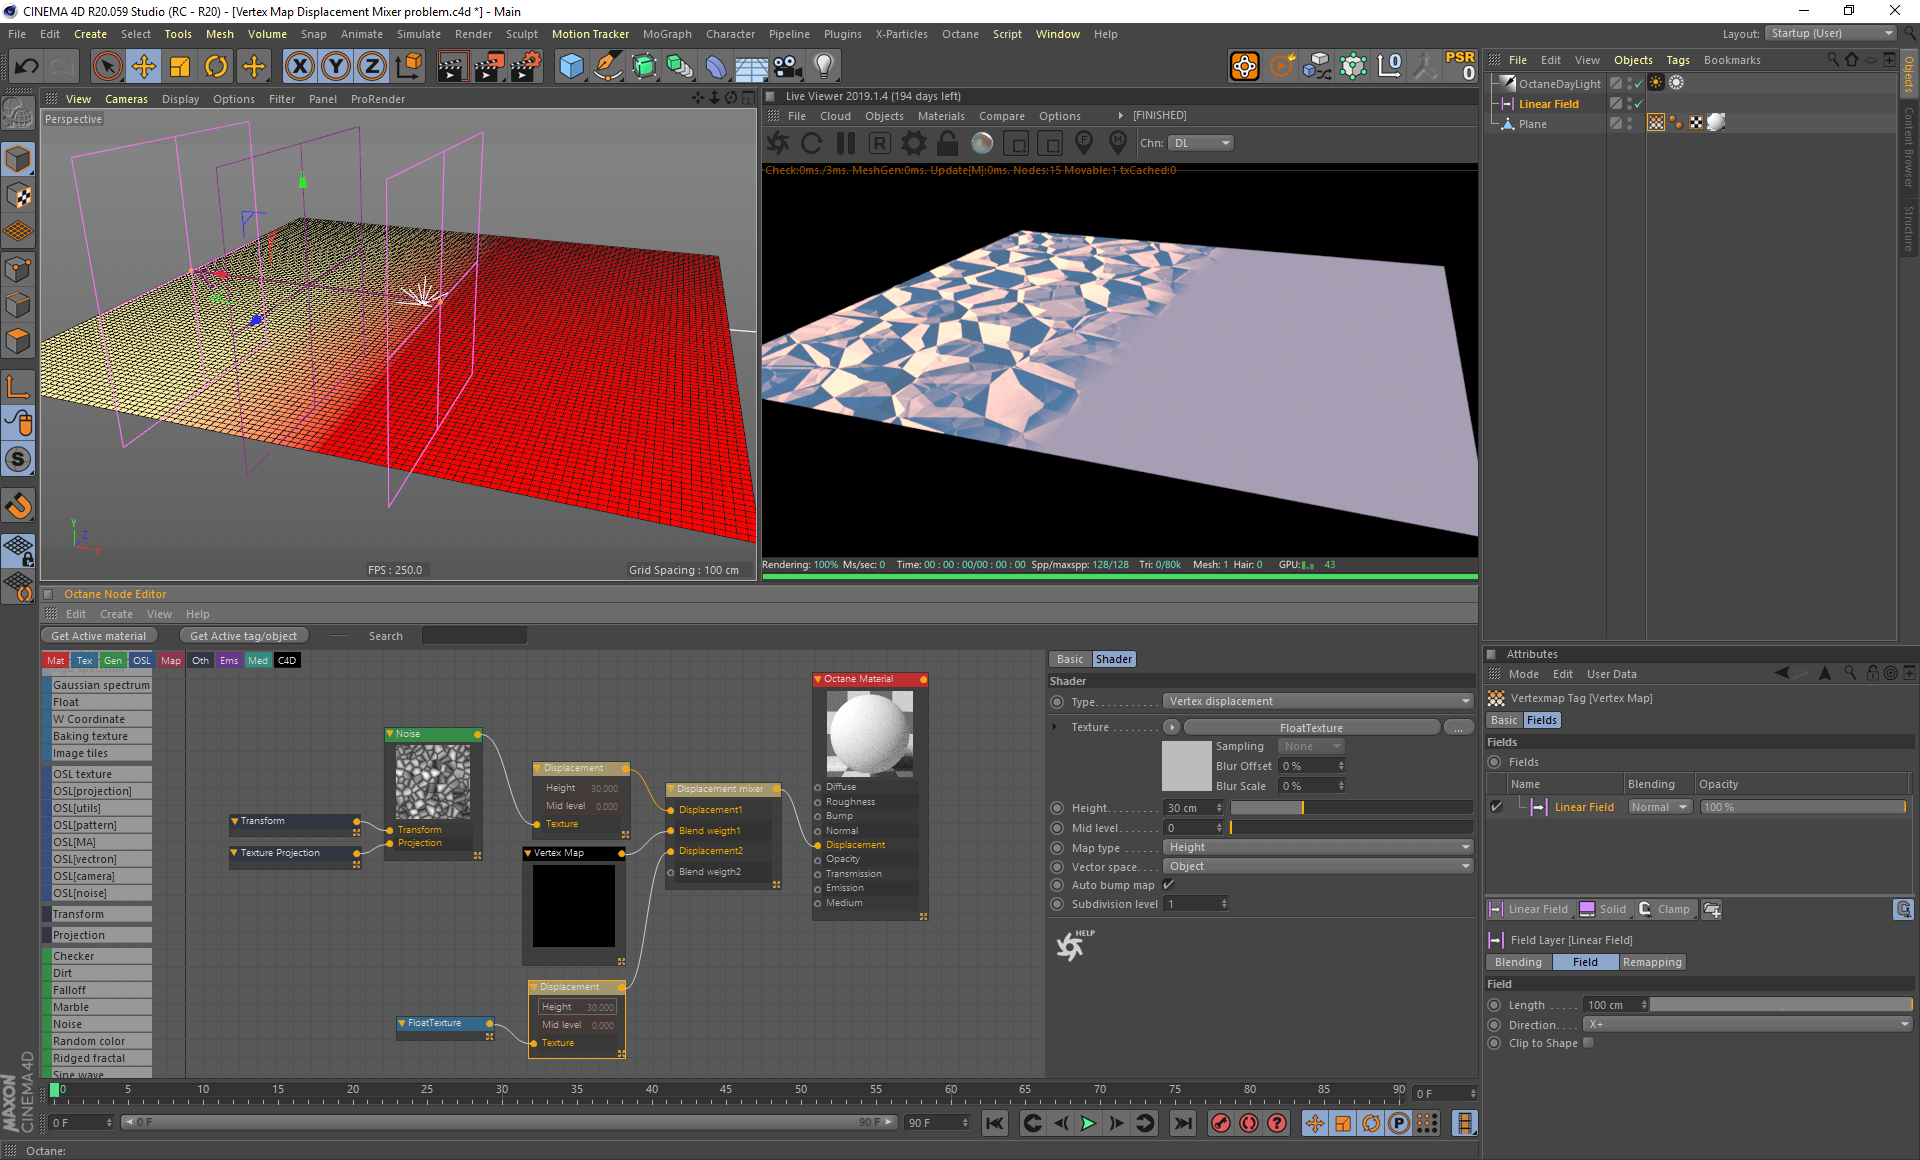1920x1160 pixels.
Task: Open the Map type dropdown
Action: click(1318, 847)
